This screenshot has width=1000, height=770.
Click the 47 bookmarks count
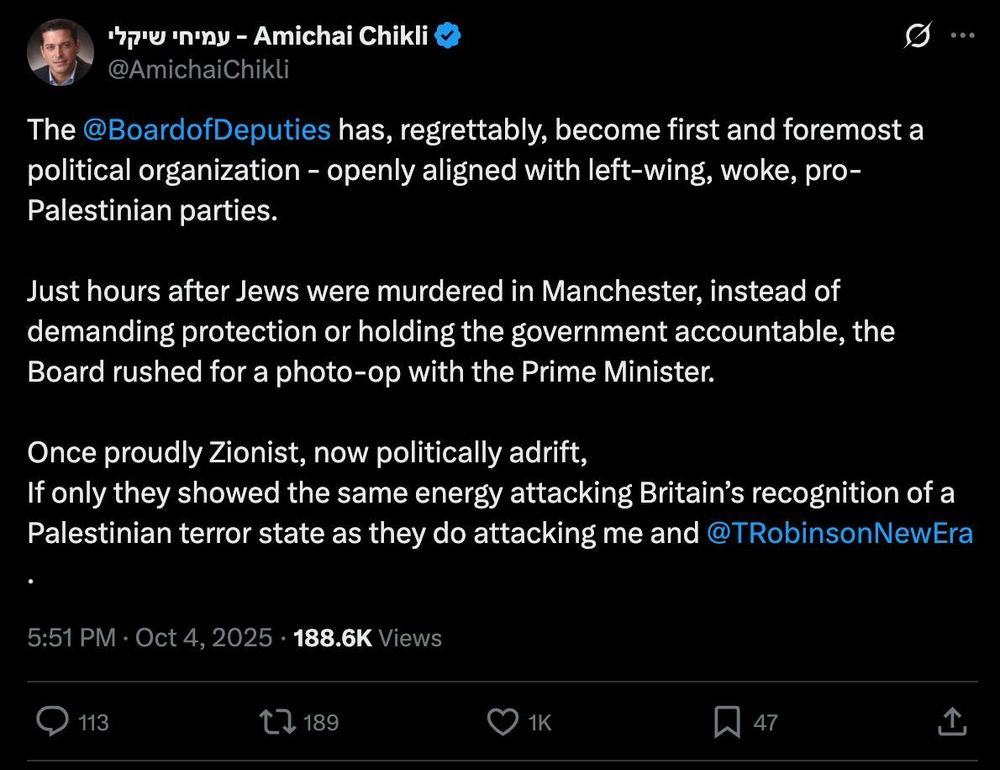click(765, 722)
